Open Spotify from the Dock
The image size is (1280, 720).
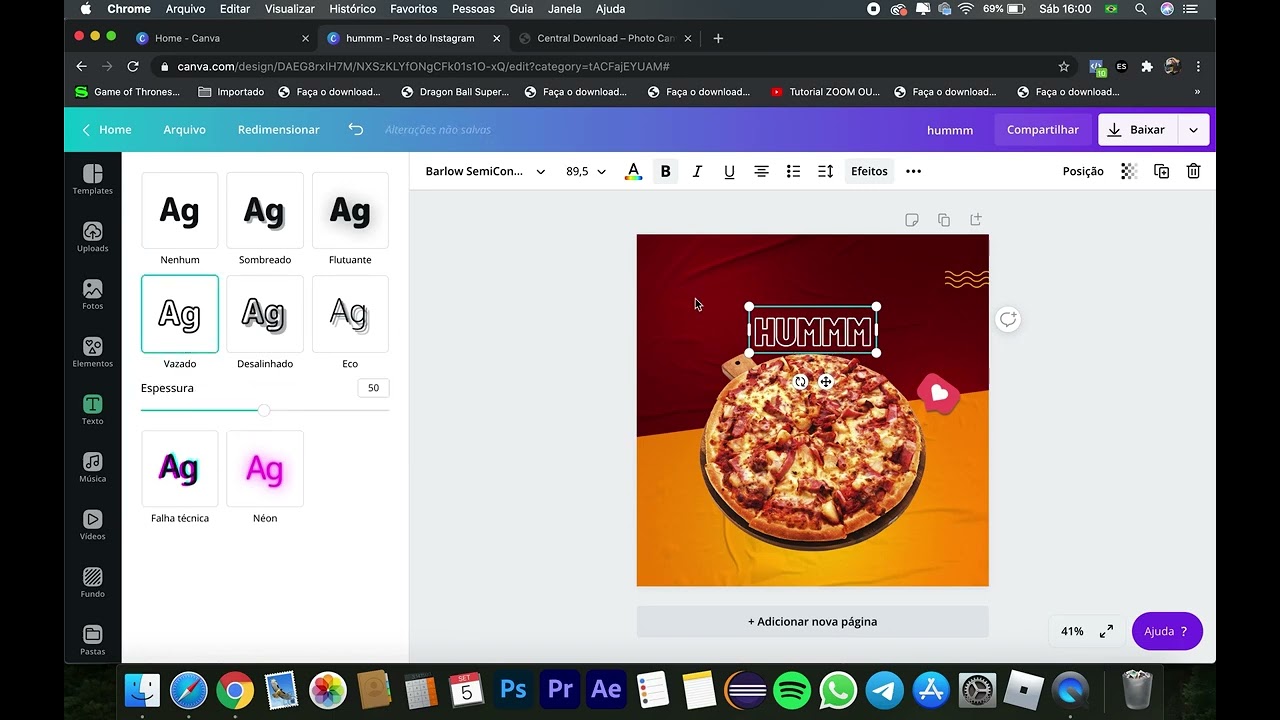click(x=792, y=690)
